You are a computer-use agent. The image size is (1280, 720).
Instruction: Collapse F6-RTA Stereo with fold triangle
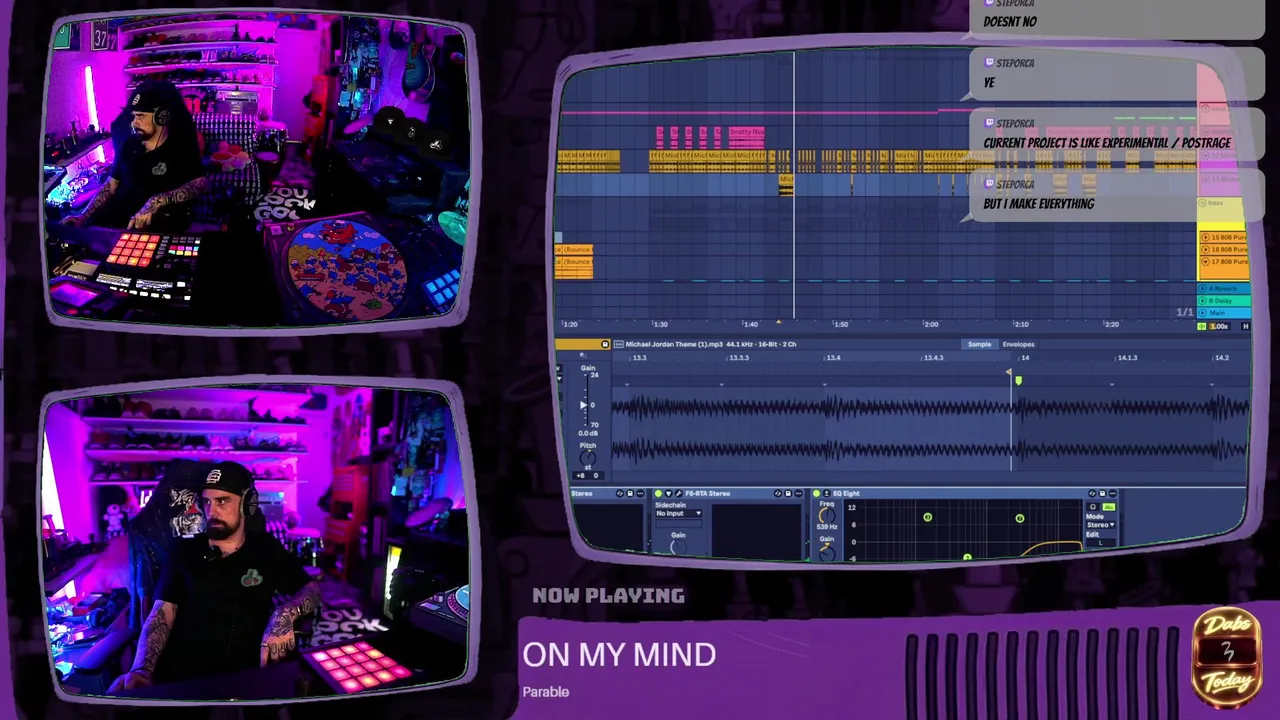click(668, 493)
